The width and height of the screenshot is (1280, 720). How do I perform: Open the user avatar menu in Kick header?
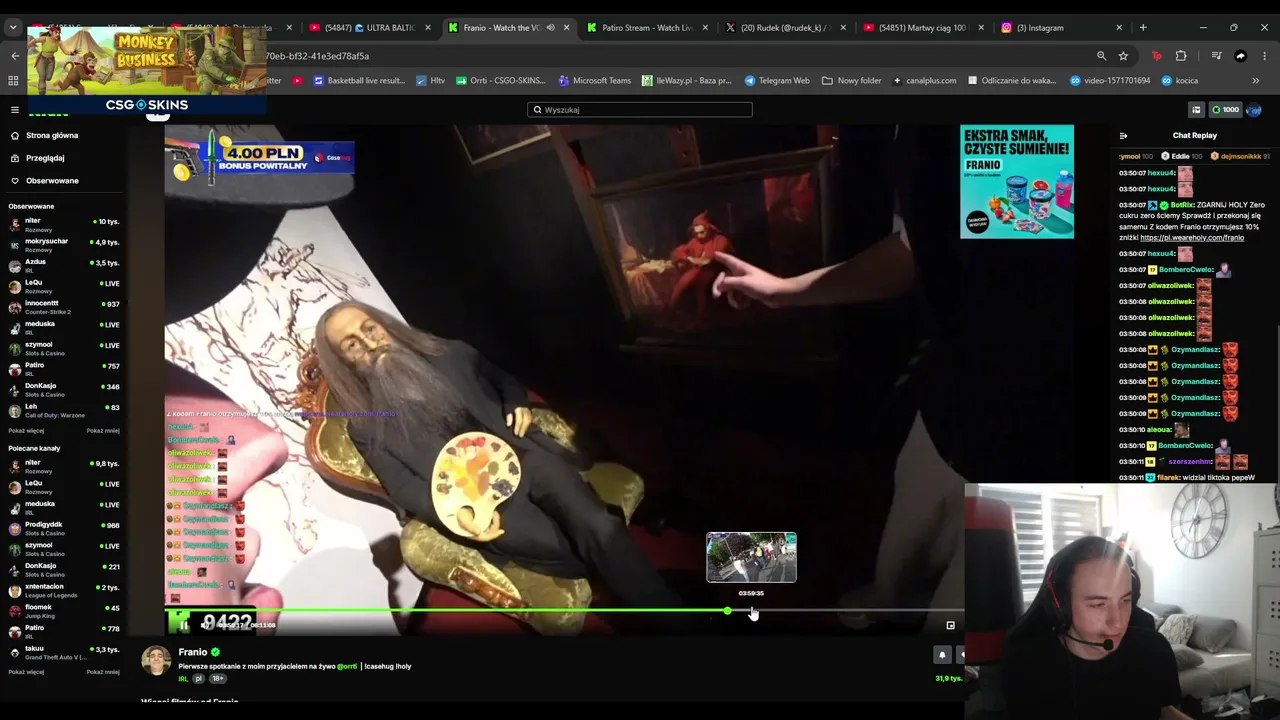1254,110
